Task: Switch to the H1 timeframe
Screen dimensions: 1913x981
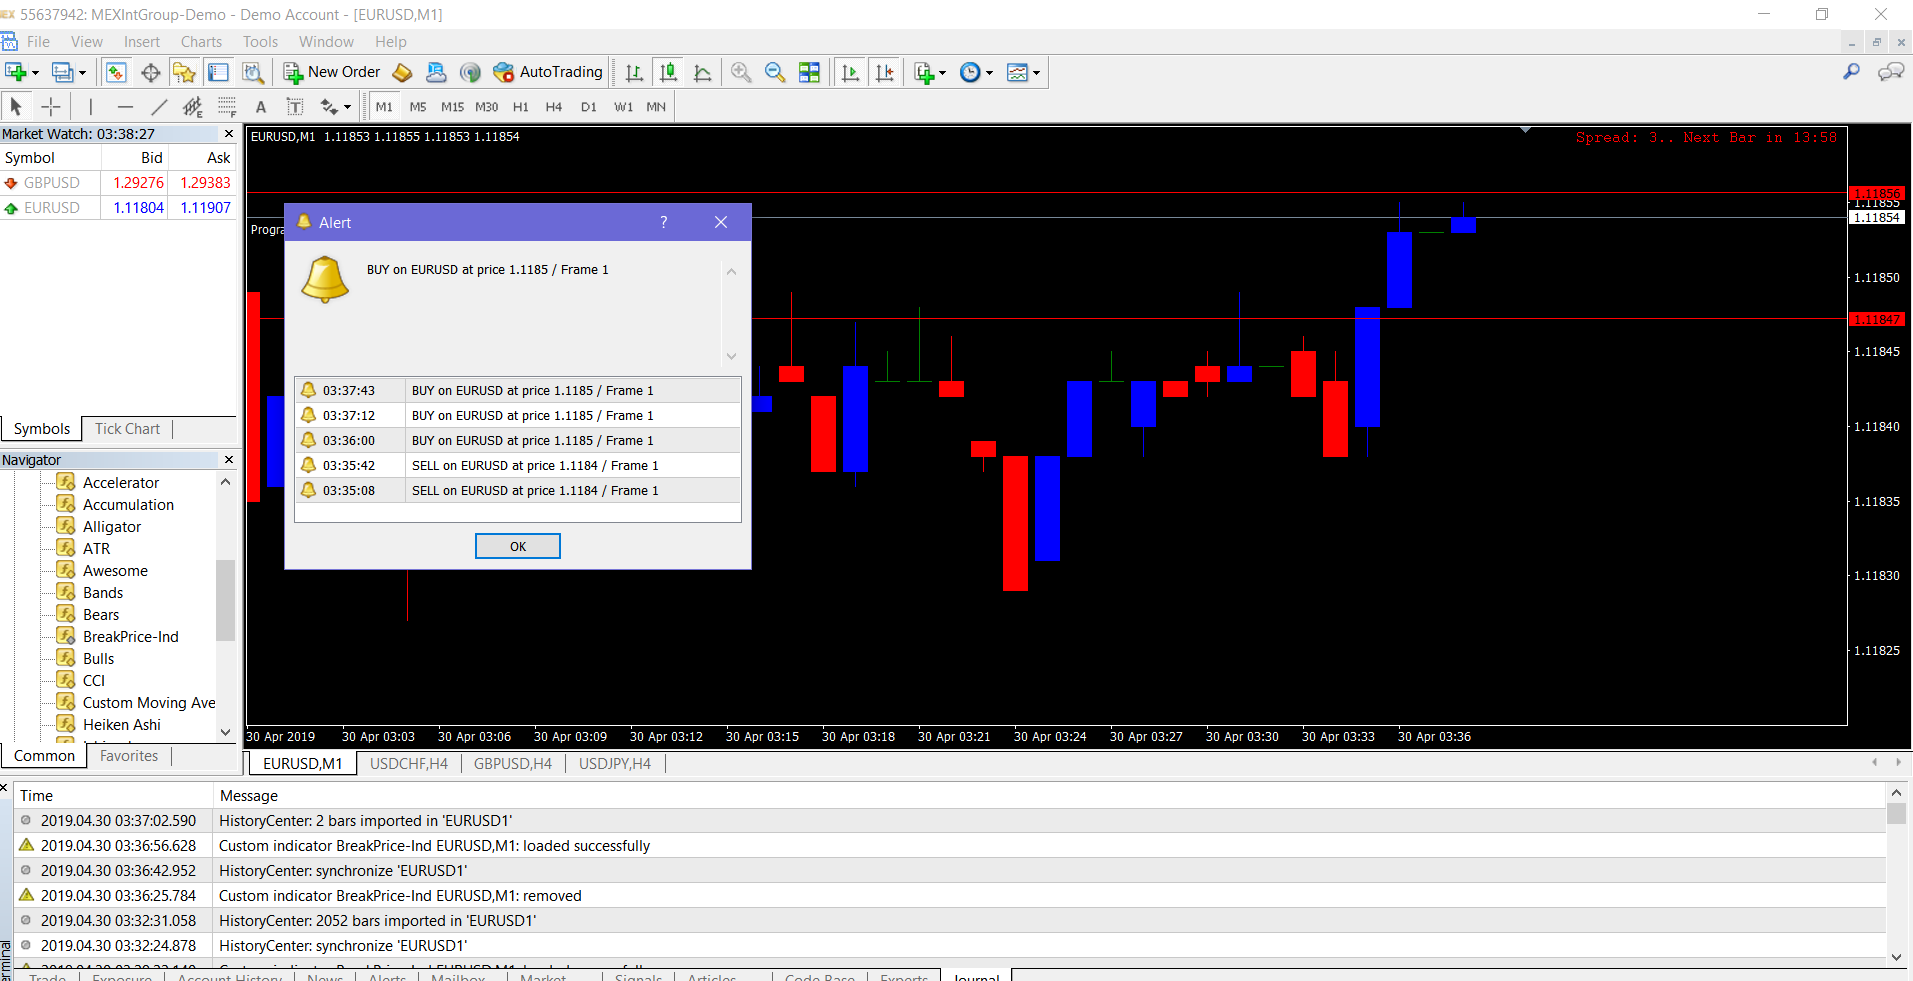Action: (x=520, y=107)
